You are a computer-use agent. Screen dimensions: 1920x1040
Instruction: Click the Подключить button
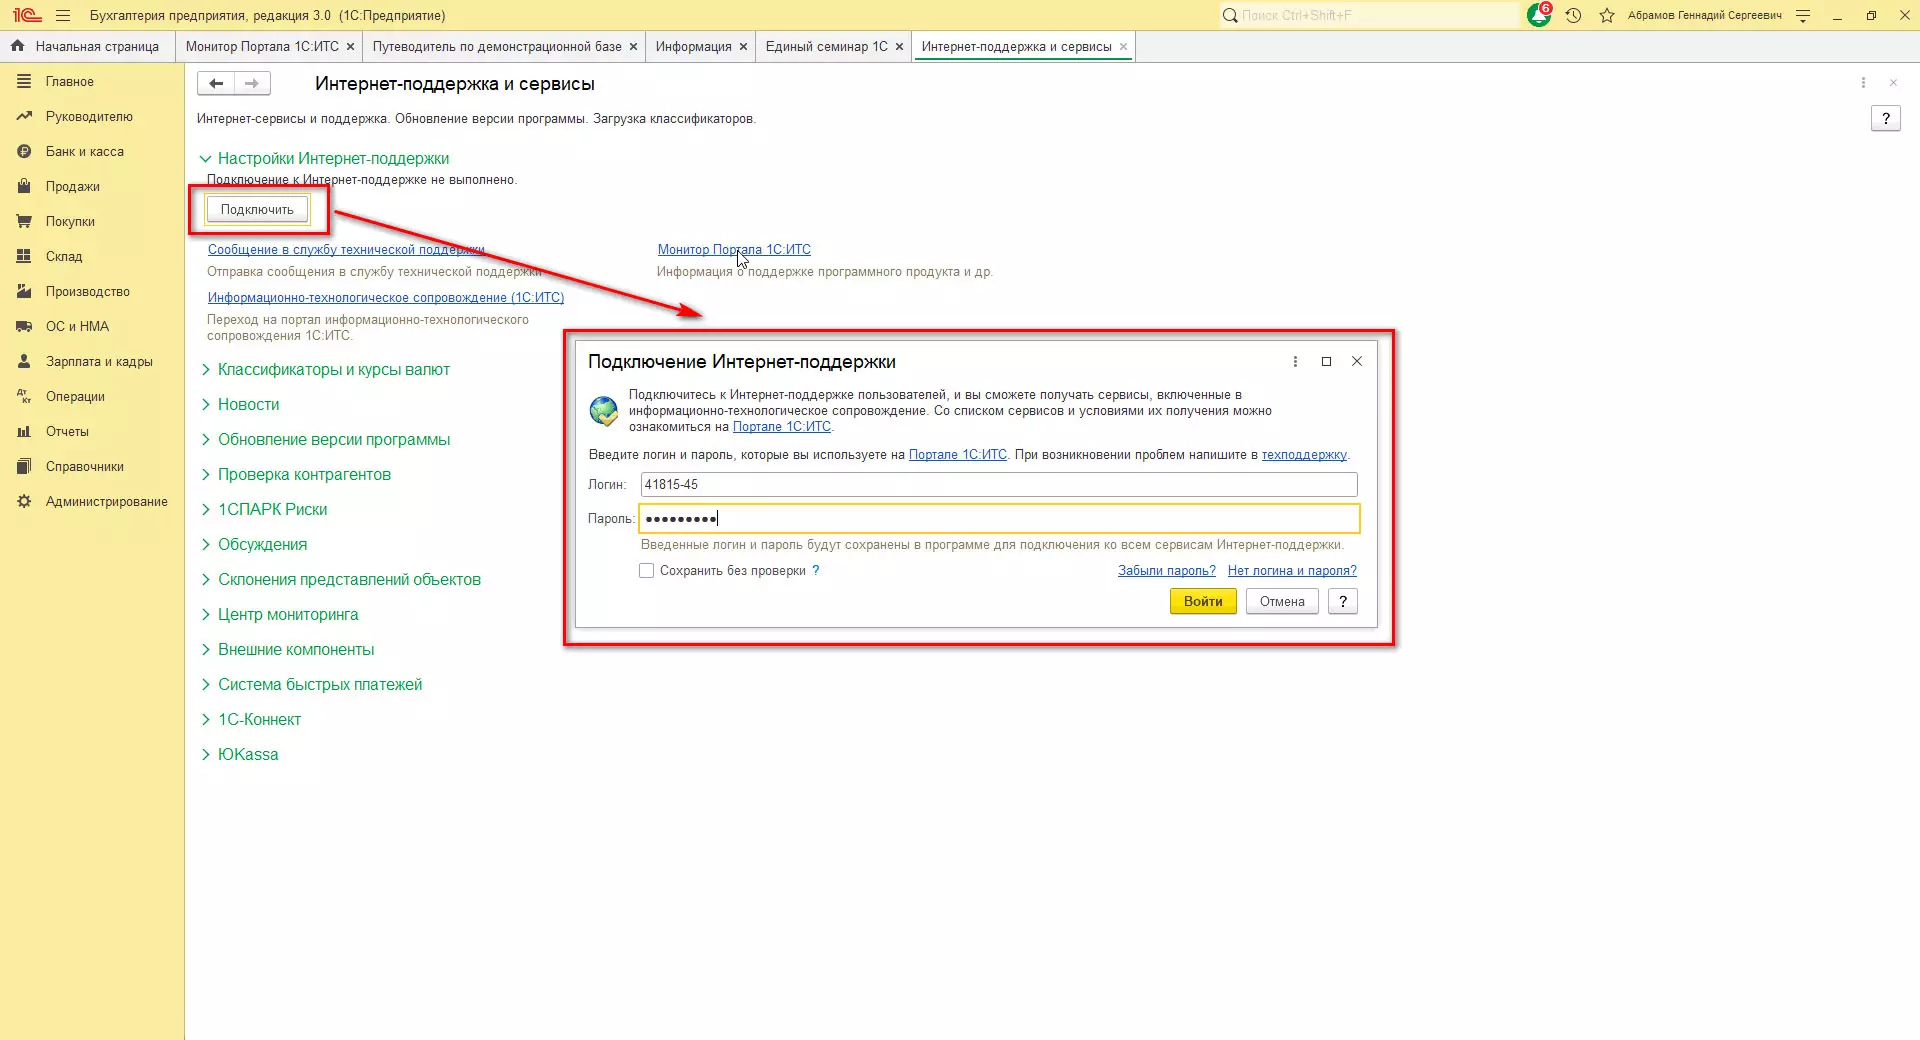257,210
